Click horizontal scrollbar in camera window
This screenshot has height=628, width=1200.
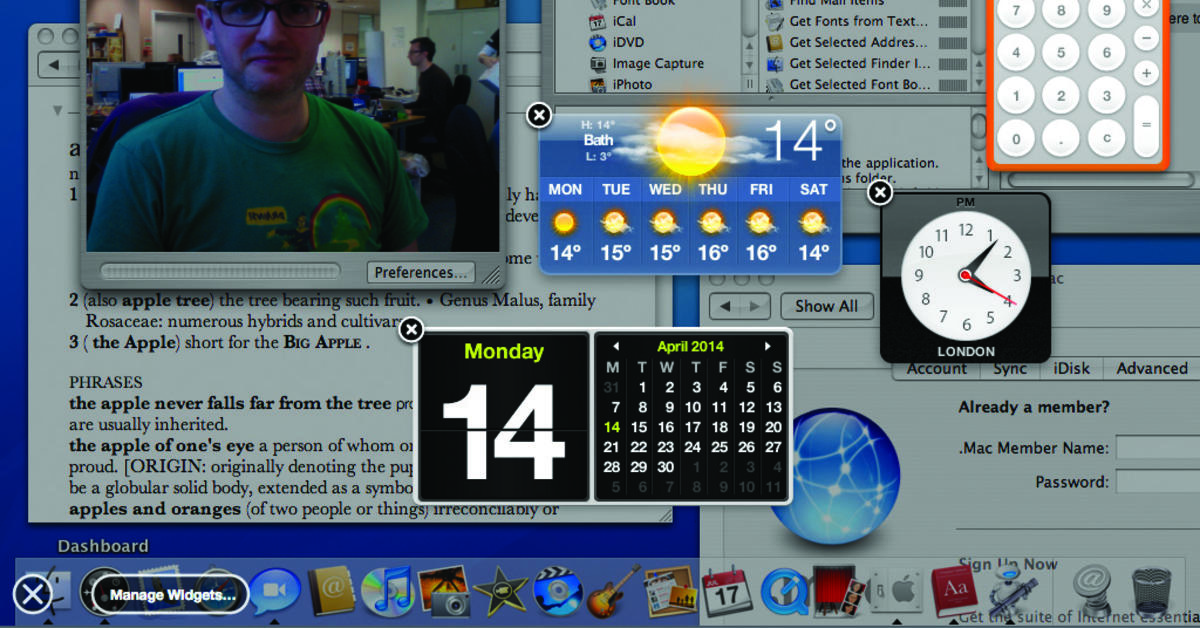220,272
